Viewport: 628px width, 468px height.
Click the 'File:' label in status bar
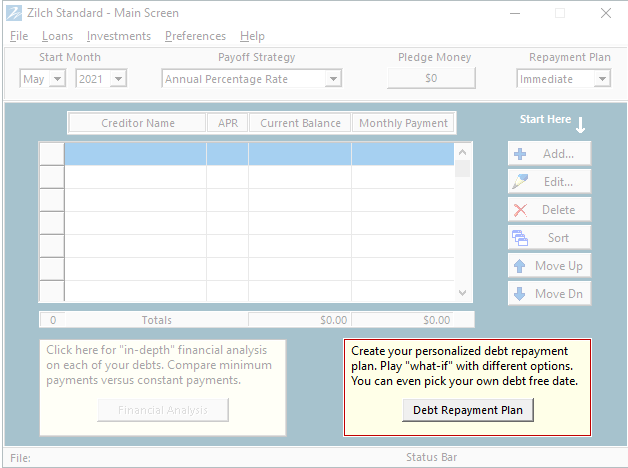20,458
